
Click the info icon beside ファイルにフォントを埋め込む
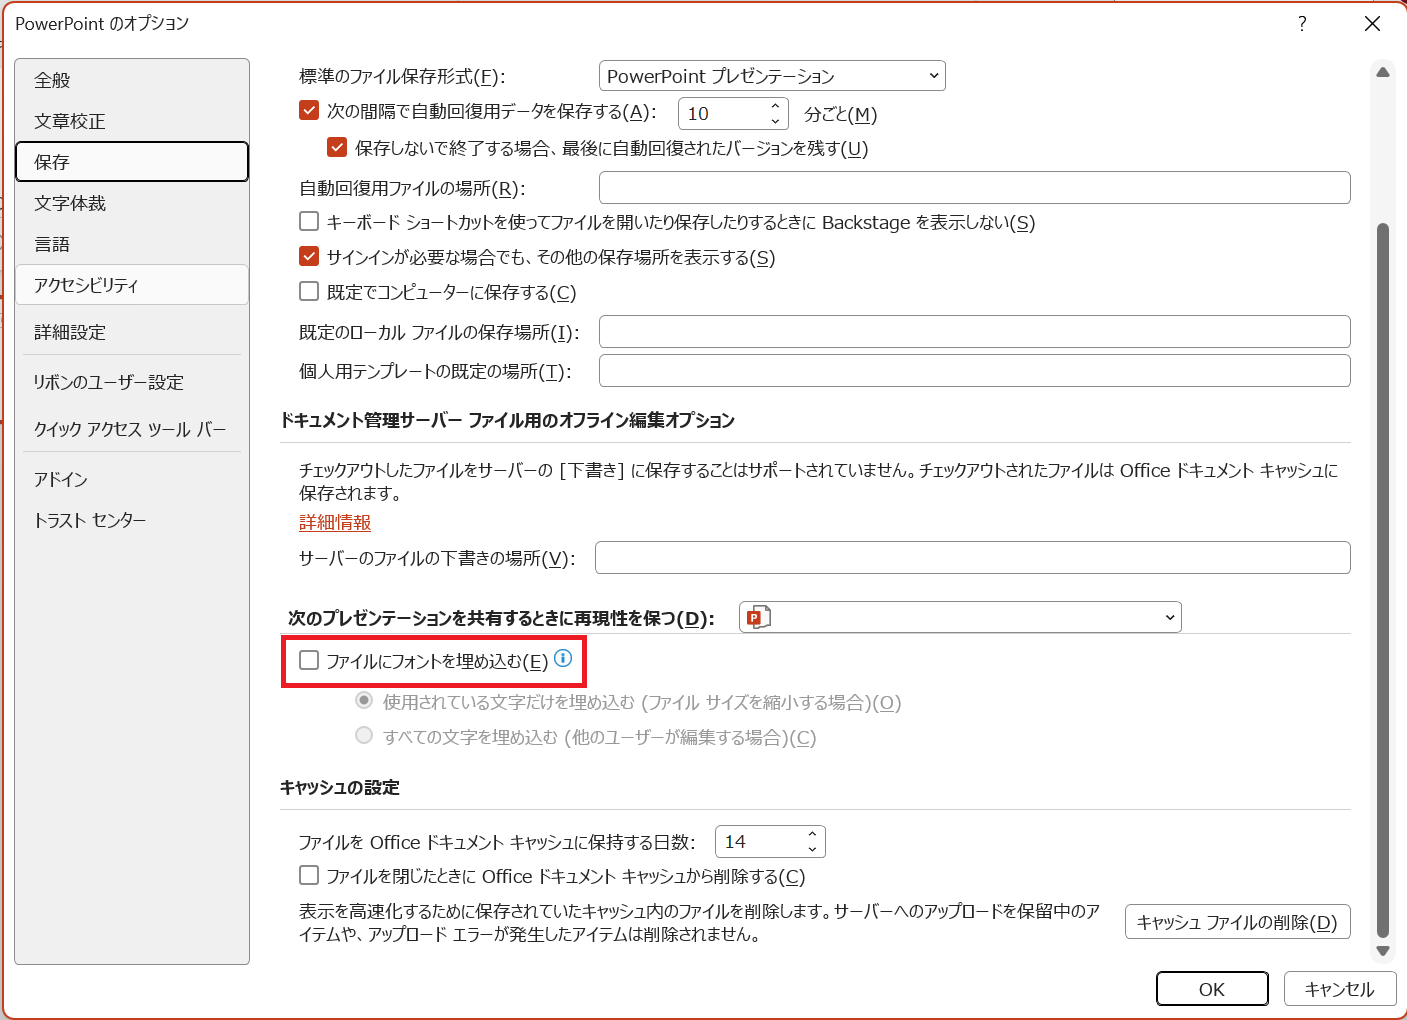[563, 658]
